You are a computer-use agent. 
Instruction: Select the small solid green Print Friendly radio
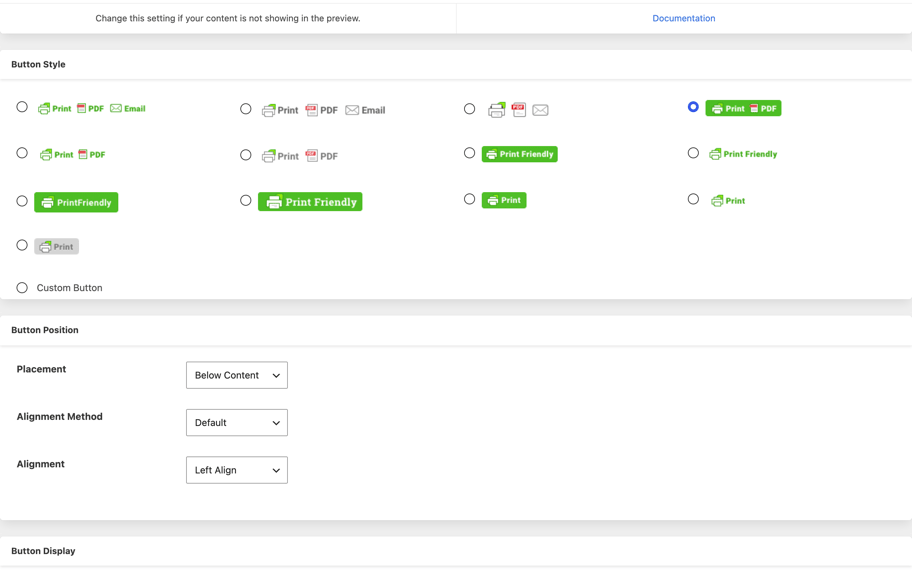(x=469, y=153)
